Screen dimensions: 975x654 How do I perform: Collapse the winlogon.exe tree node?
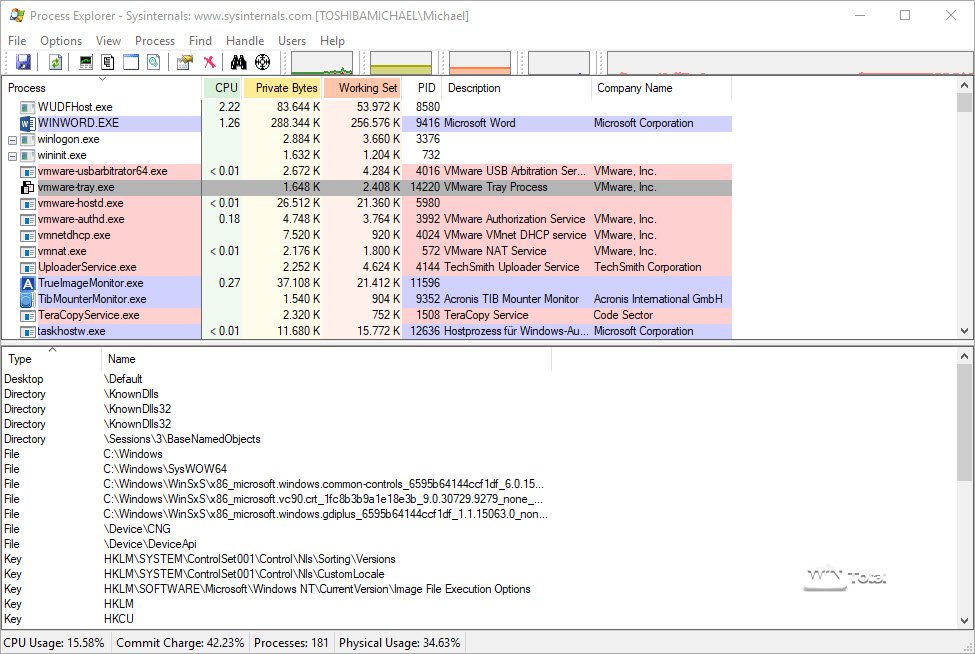click(x=13, y=139)
